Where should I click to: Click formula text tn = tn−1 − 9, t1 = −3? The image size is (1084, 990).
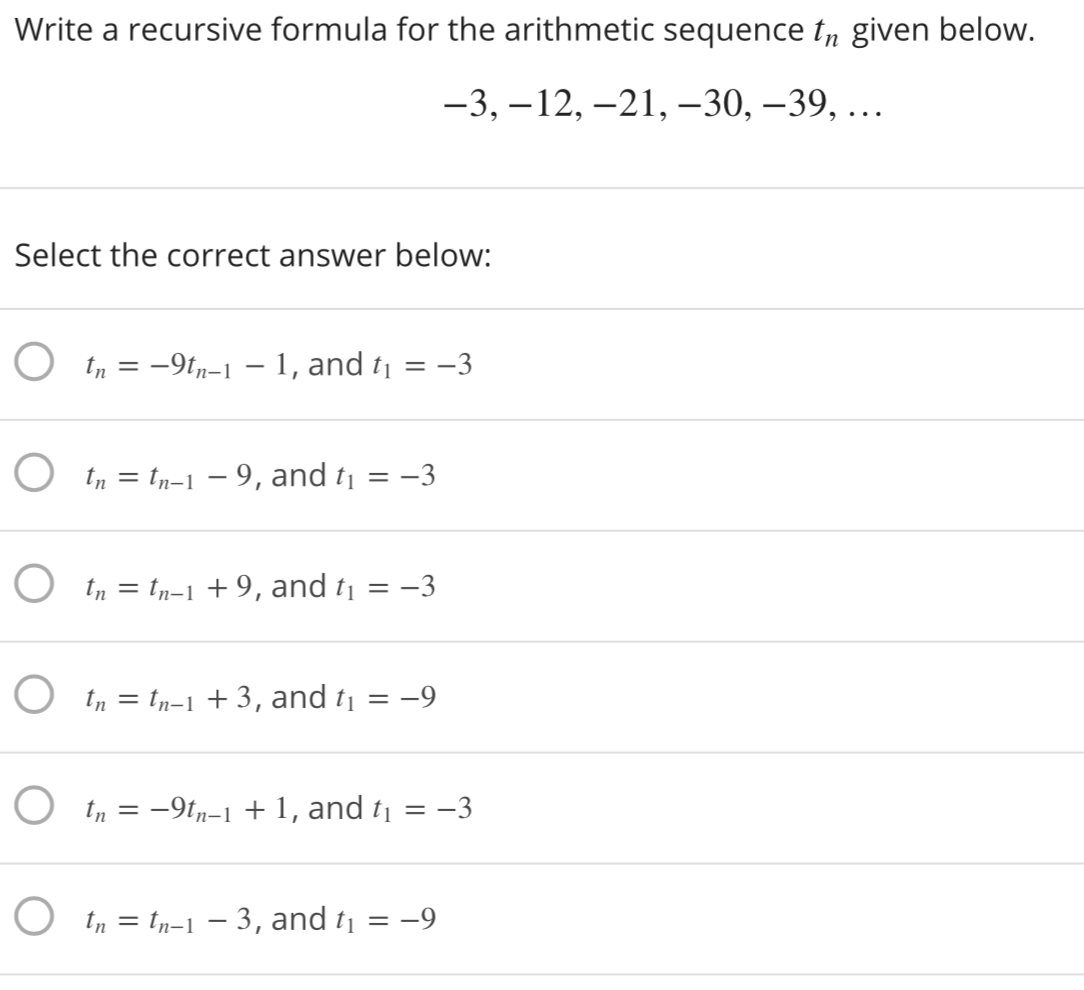(x=260, y=476)
